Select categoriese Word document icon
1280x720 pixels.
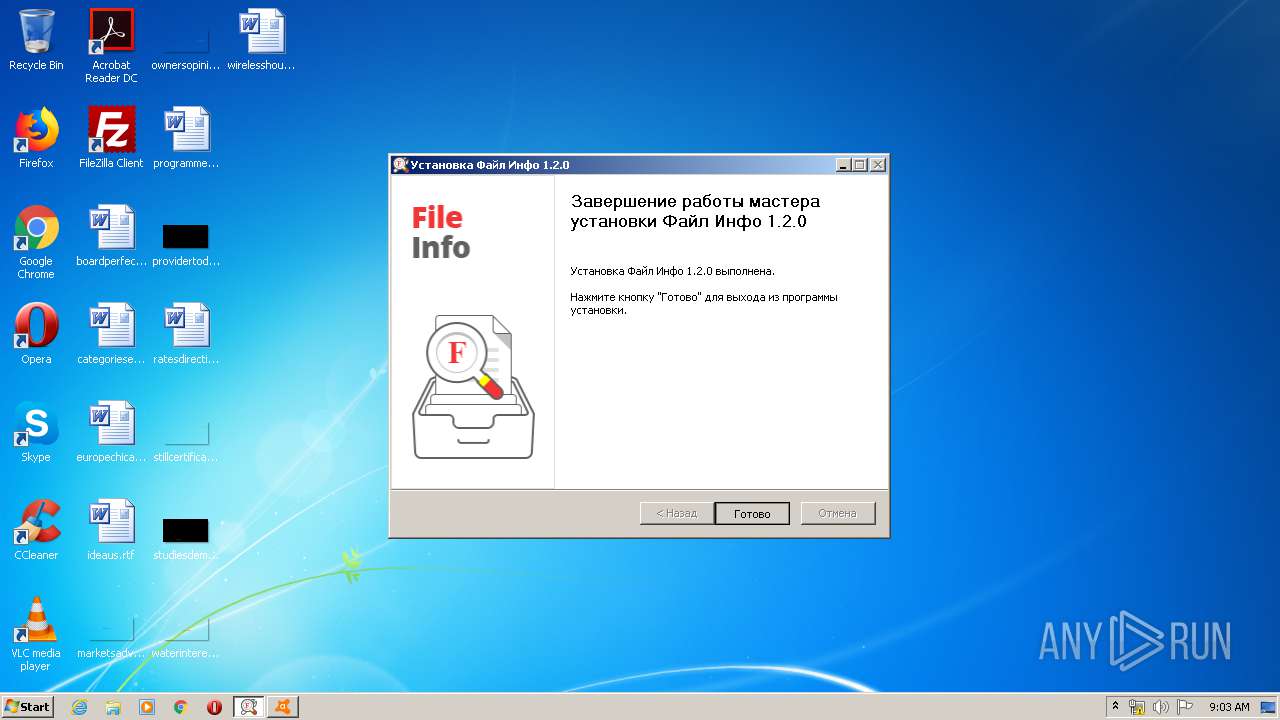click(111, 334)
